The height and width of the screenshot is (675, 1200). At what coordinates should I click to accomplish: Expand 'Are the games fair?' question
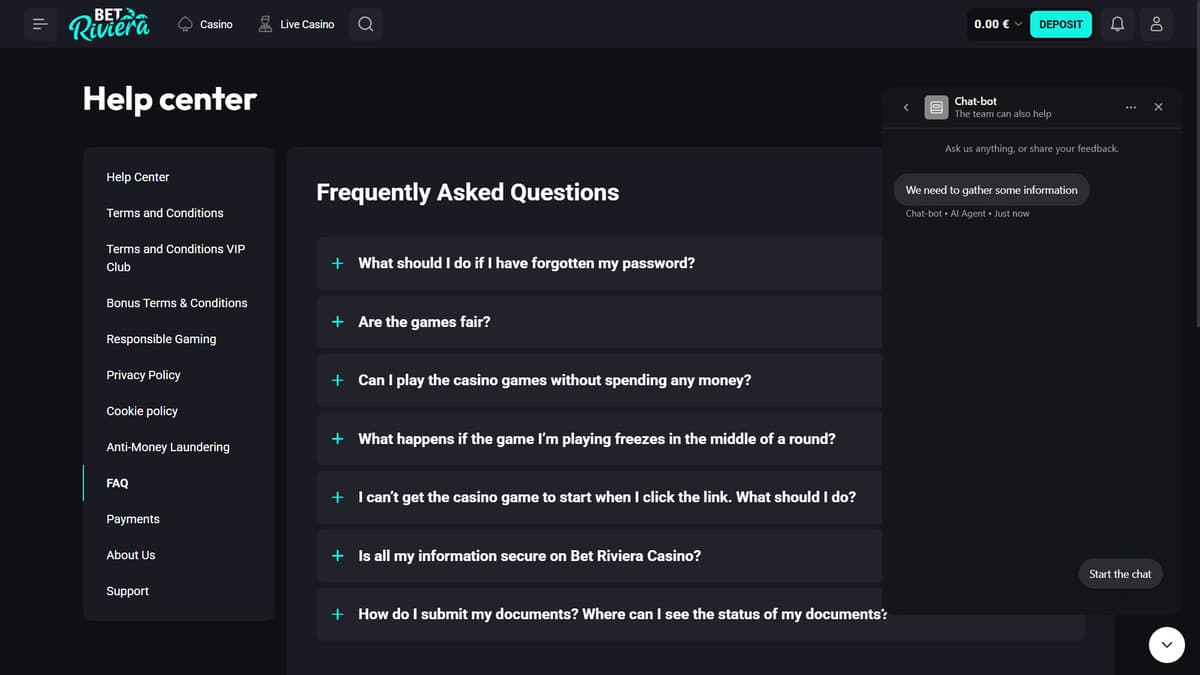(599, 322)
